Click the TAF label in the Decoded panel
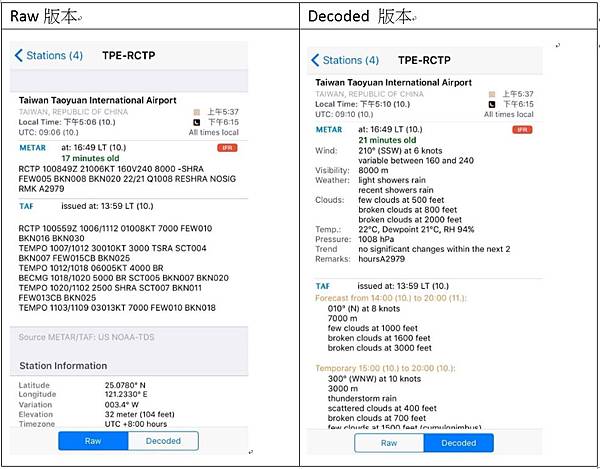Image resolution: width=600 pixels, height=469 pixels. click(323, 286)
